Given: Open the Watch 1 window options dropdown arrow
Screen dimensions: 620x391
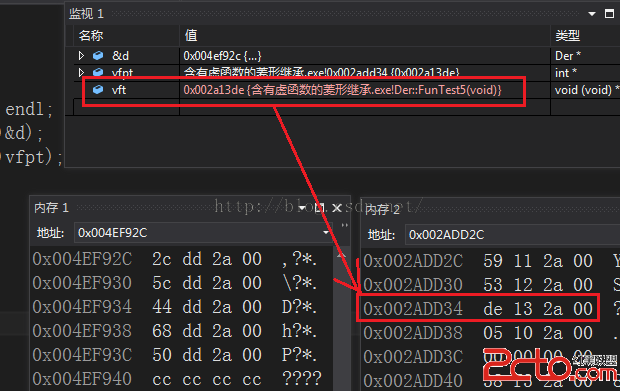Looking at the screenshot, I should 592,14.
